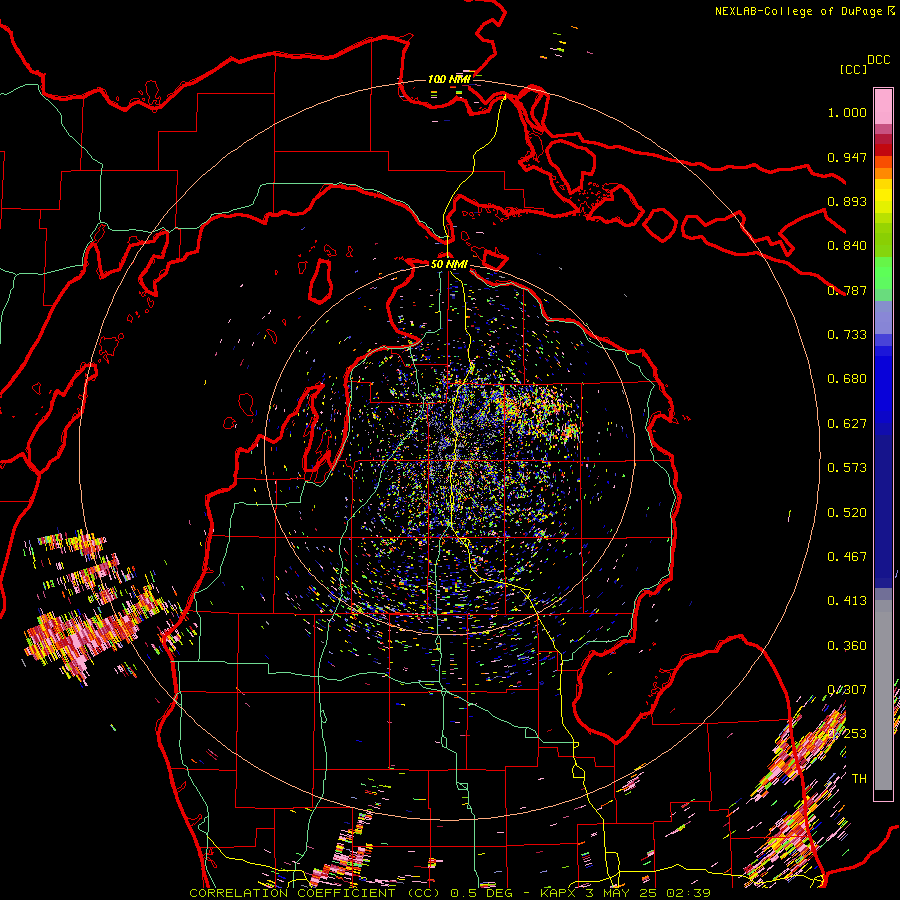
Task: Click the KAPX station identifier in caption
Action: [557, 893]
